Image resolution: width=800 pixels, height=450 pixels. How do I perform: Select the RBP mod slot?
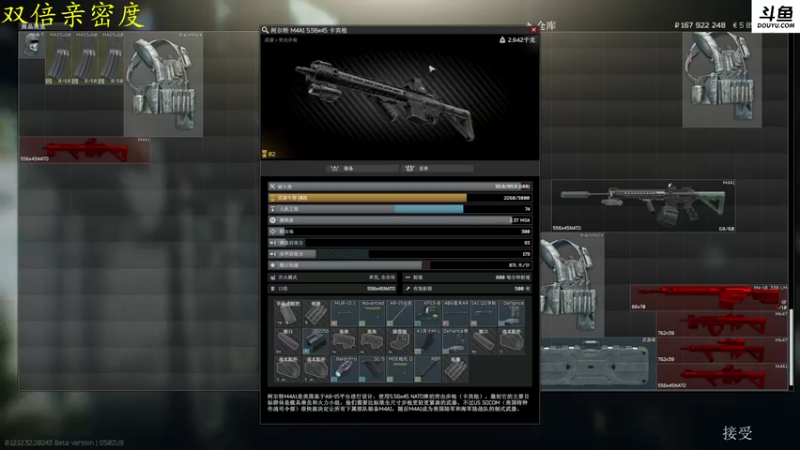(428, 369)
